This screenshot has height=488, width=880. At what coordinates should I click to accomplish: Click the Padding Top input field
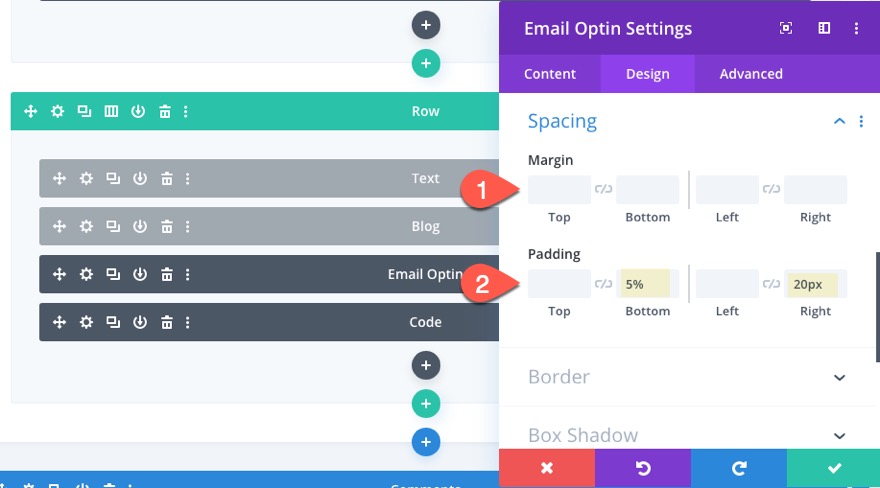coord(559,284)
